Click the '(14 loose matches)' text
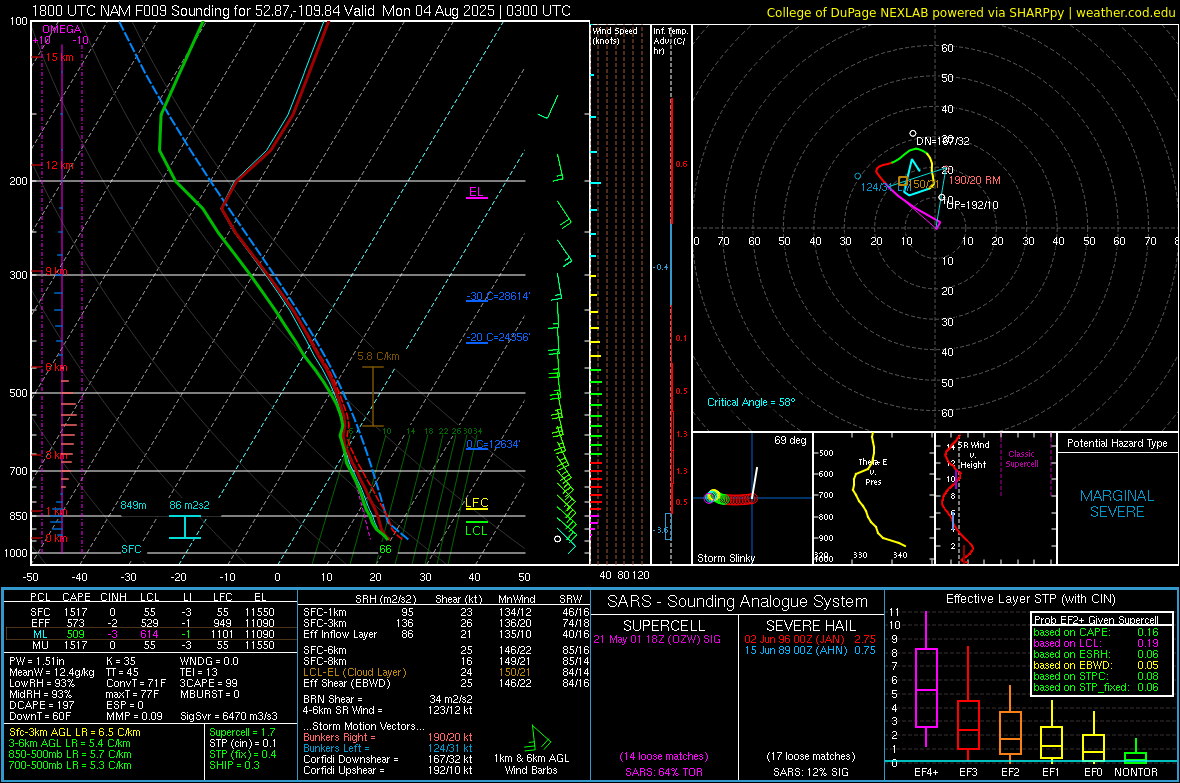1180x783 pixels. (664, 756)
